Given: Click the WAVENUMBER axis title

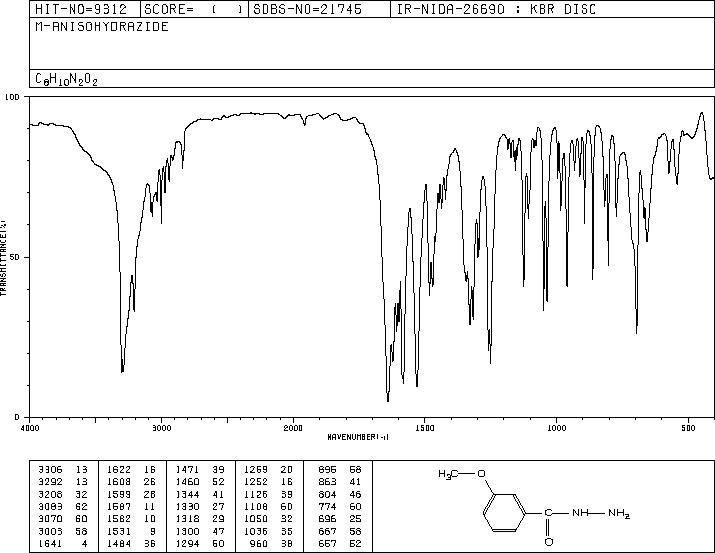Looking at the screenshot, I should pyautogui.click(x=358, y=437).
